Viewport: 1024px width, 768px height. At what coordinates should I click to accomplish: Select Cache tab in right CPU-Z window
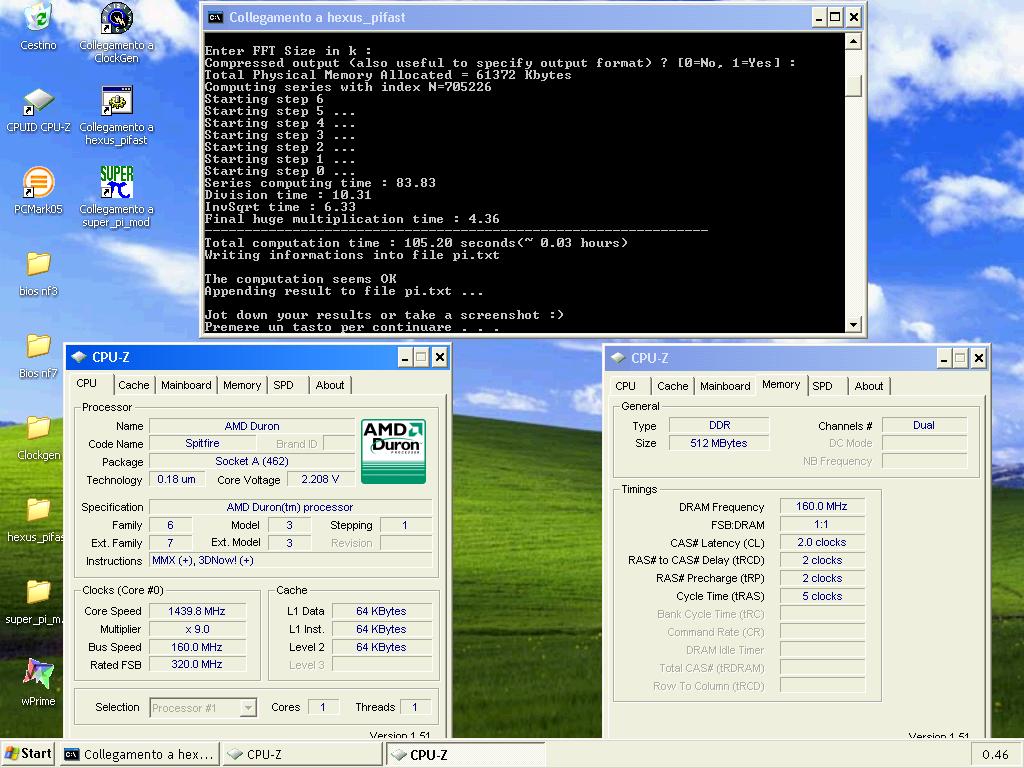coord(673,386)
